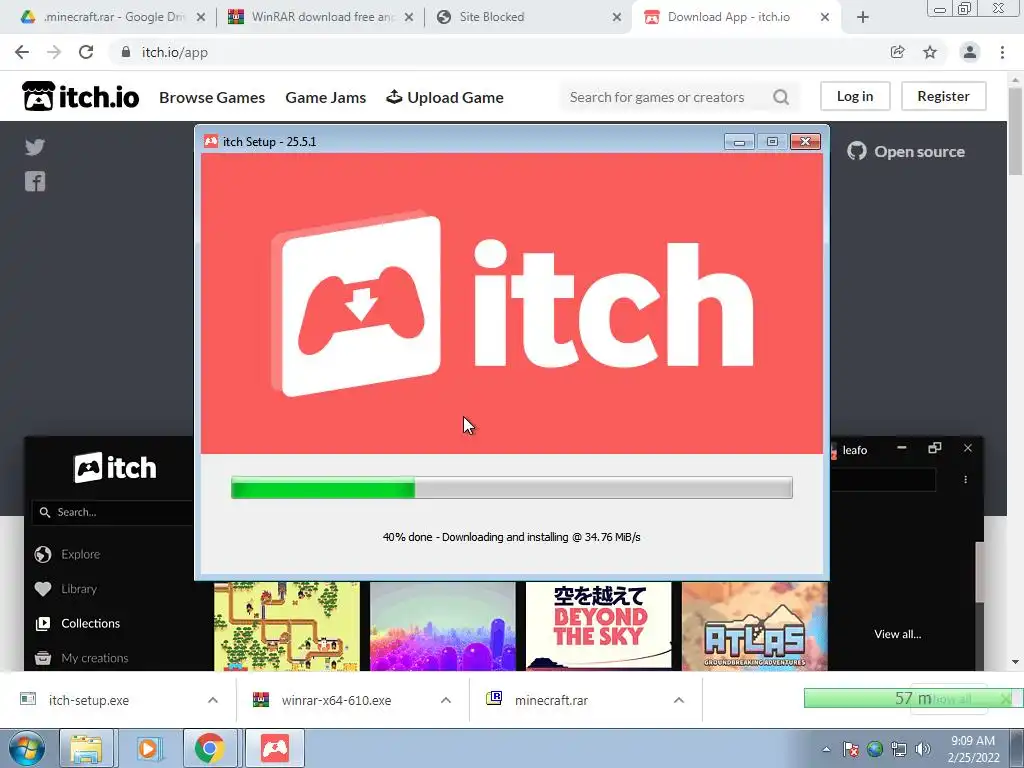Viewport: 1024px width, 768px height.
Task: Click the GitHub Open source icon
Action: pos(857,151)
